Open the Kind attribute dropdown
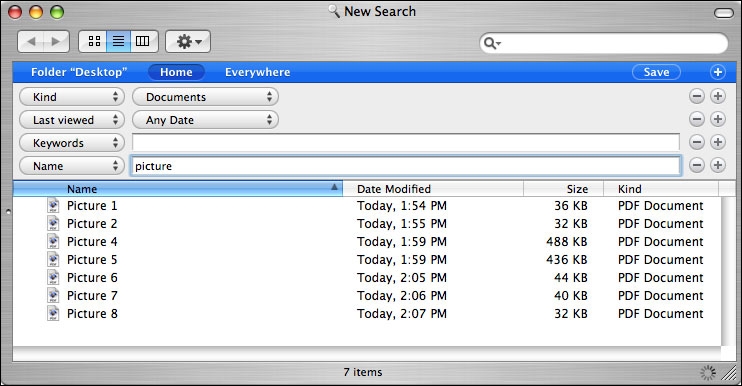The image size is (742, 386). (x=72, y=97)
